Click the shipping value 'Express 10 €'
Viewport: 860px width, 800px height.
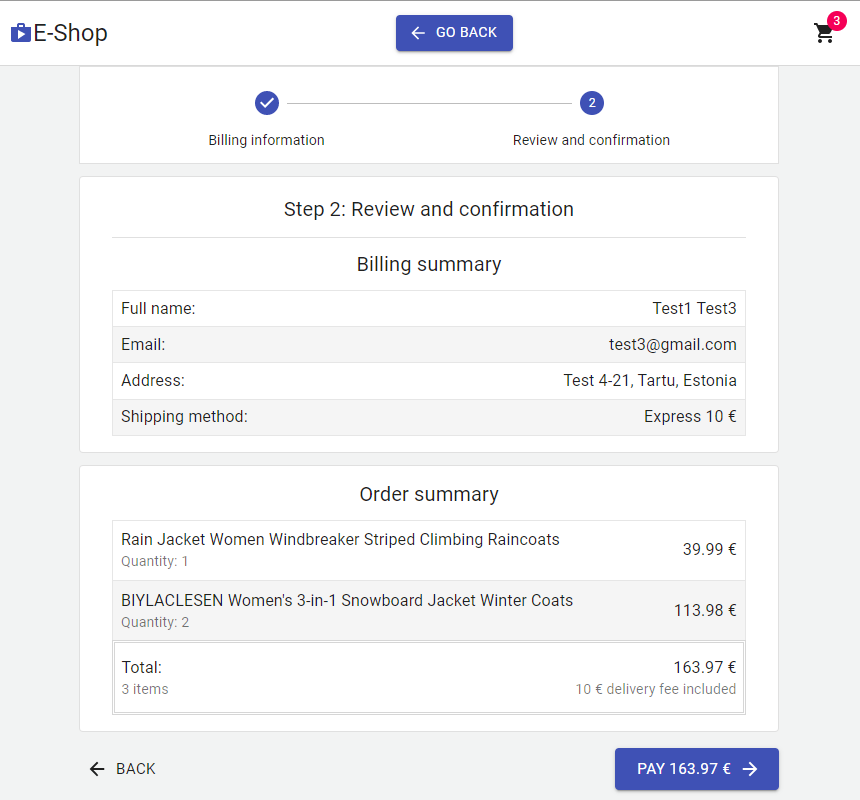(x=690, y=417)
